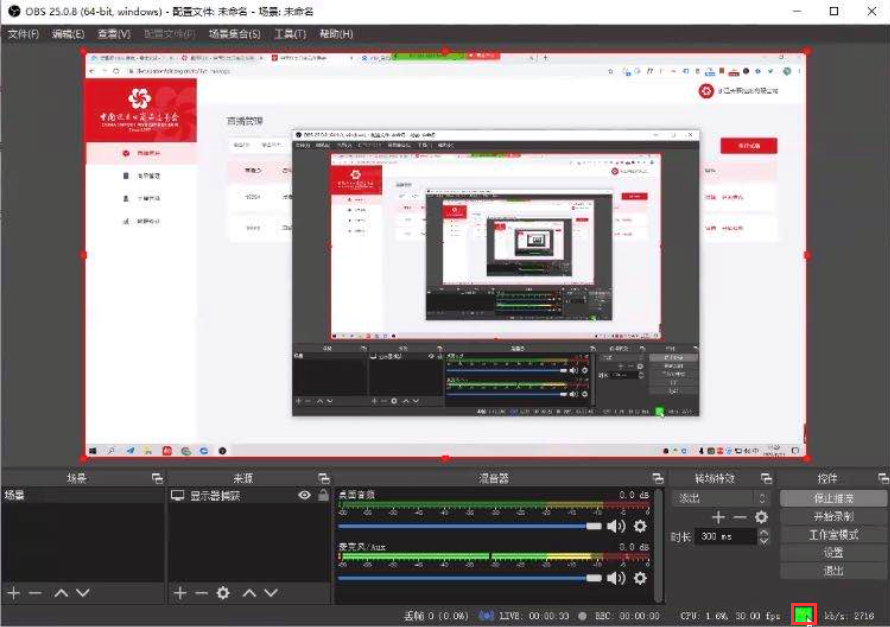Image resolution: width=890 pixels, height=627 pixels.
Task: Toggle lock on the display capture source
Action: [322, 495]
